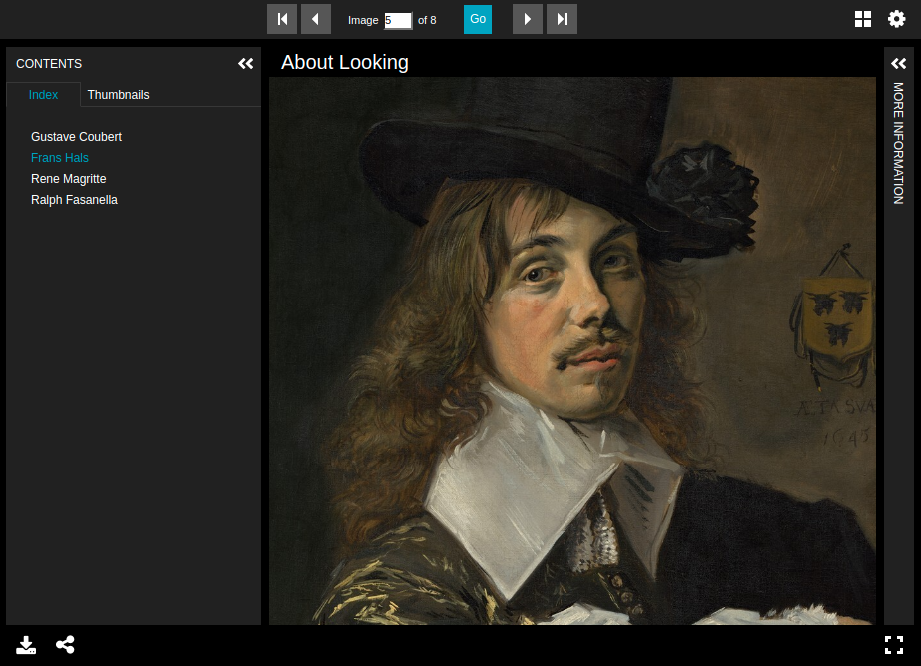The height and width of the screenshot is (666, 921).
Task: Open Ralph Fasanella index entry
Action: (x=75, y=200)
